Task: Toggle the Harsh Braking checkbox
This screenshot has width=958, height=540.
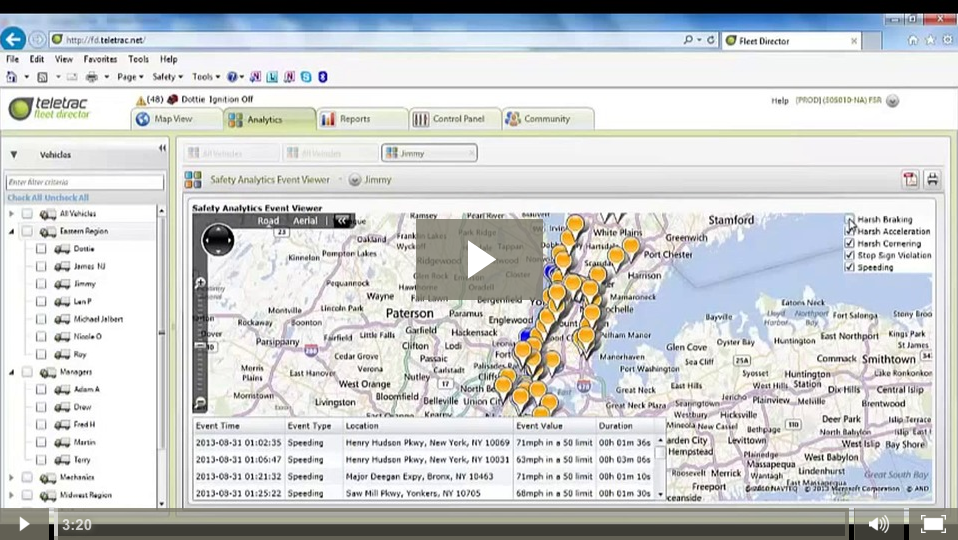Action: coord(849,219)
